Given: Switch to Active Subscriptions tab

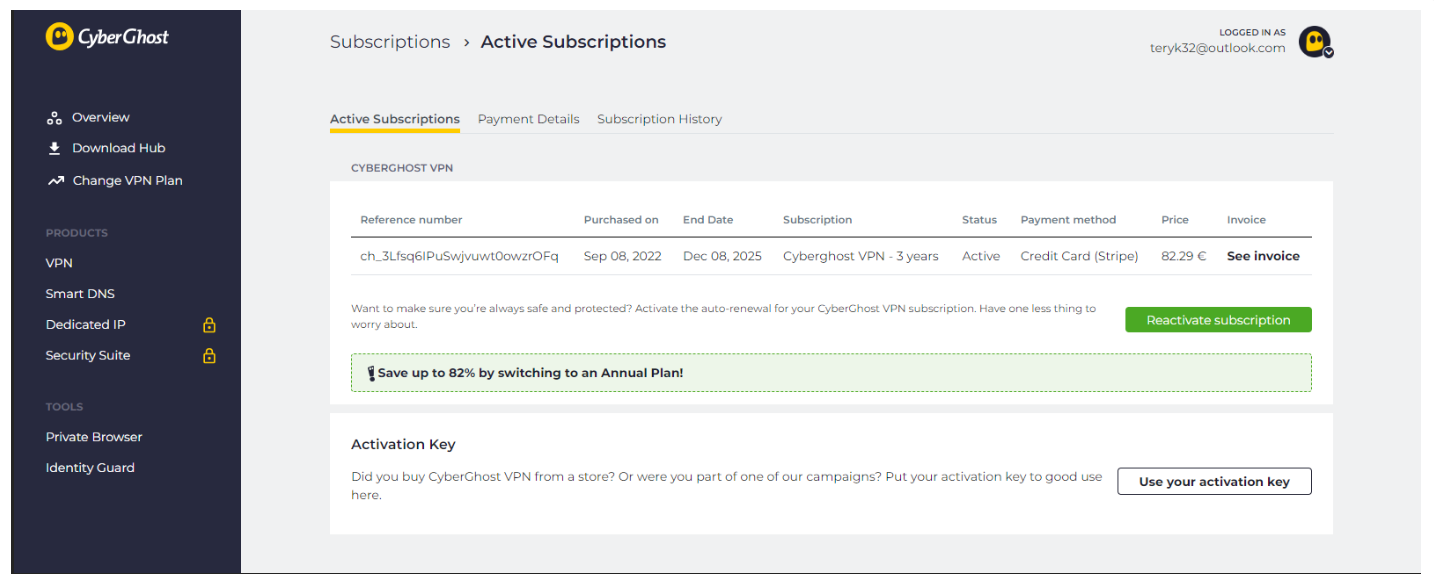Looking at the screenshot, I should click(395, 119).
